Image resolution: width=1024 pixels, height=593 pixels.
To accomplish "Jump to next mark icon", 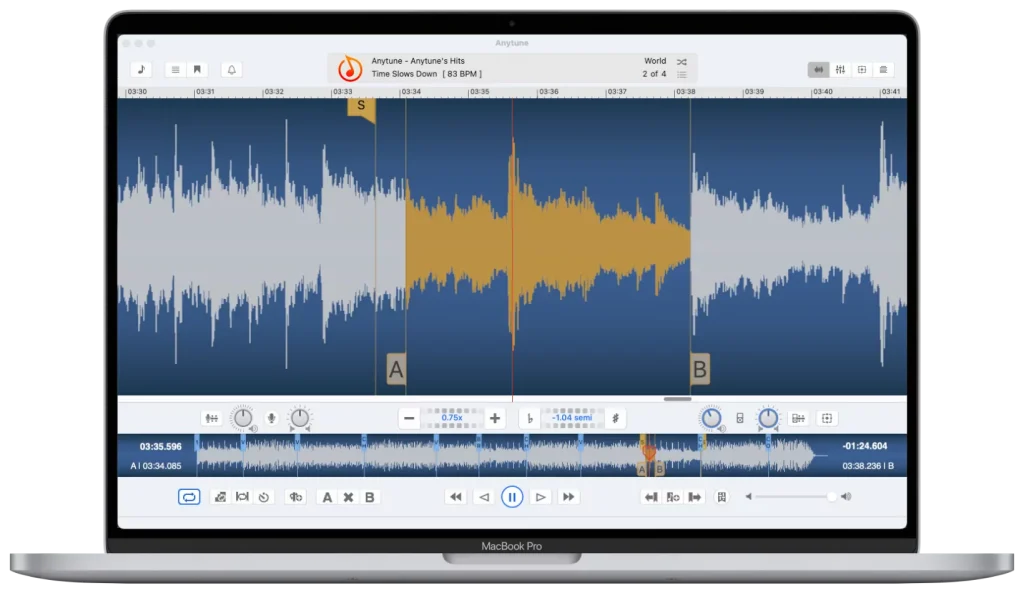I will [695, 497].
